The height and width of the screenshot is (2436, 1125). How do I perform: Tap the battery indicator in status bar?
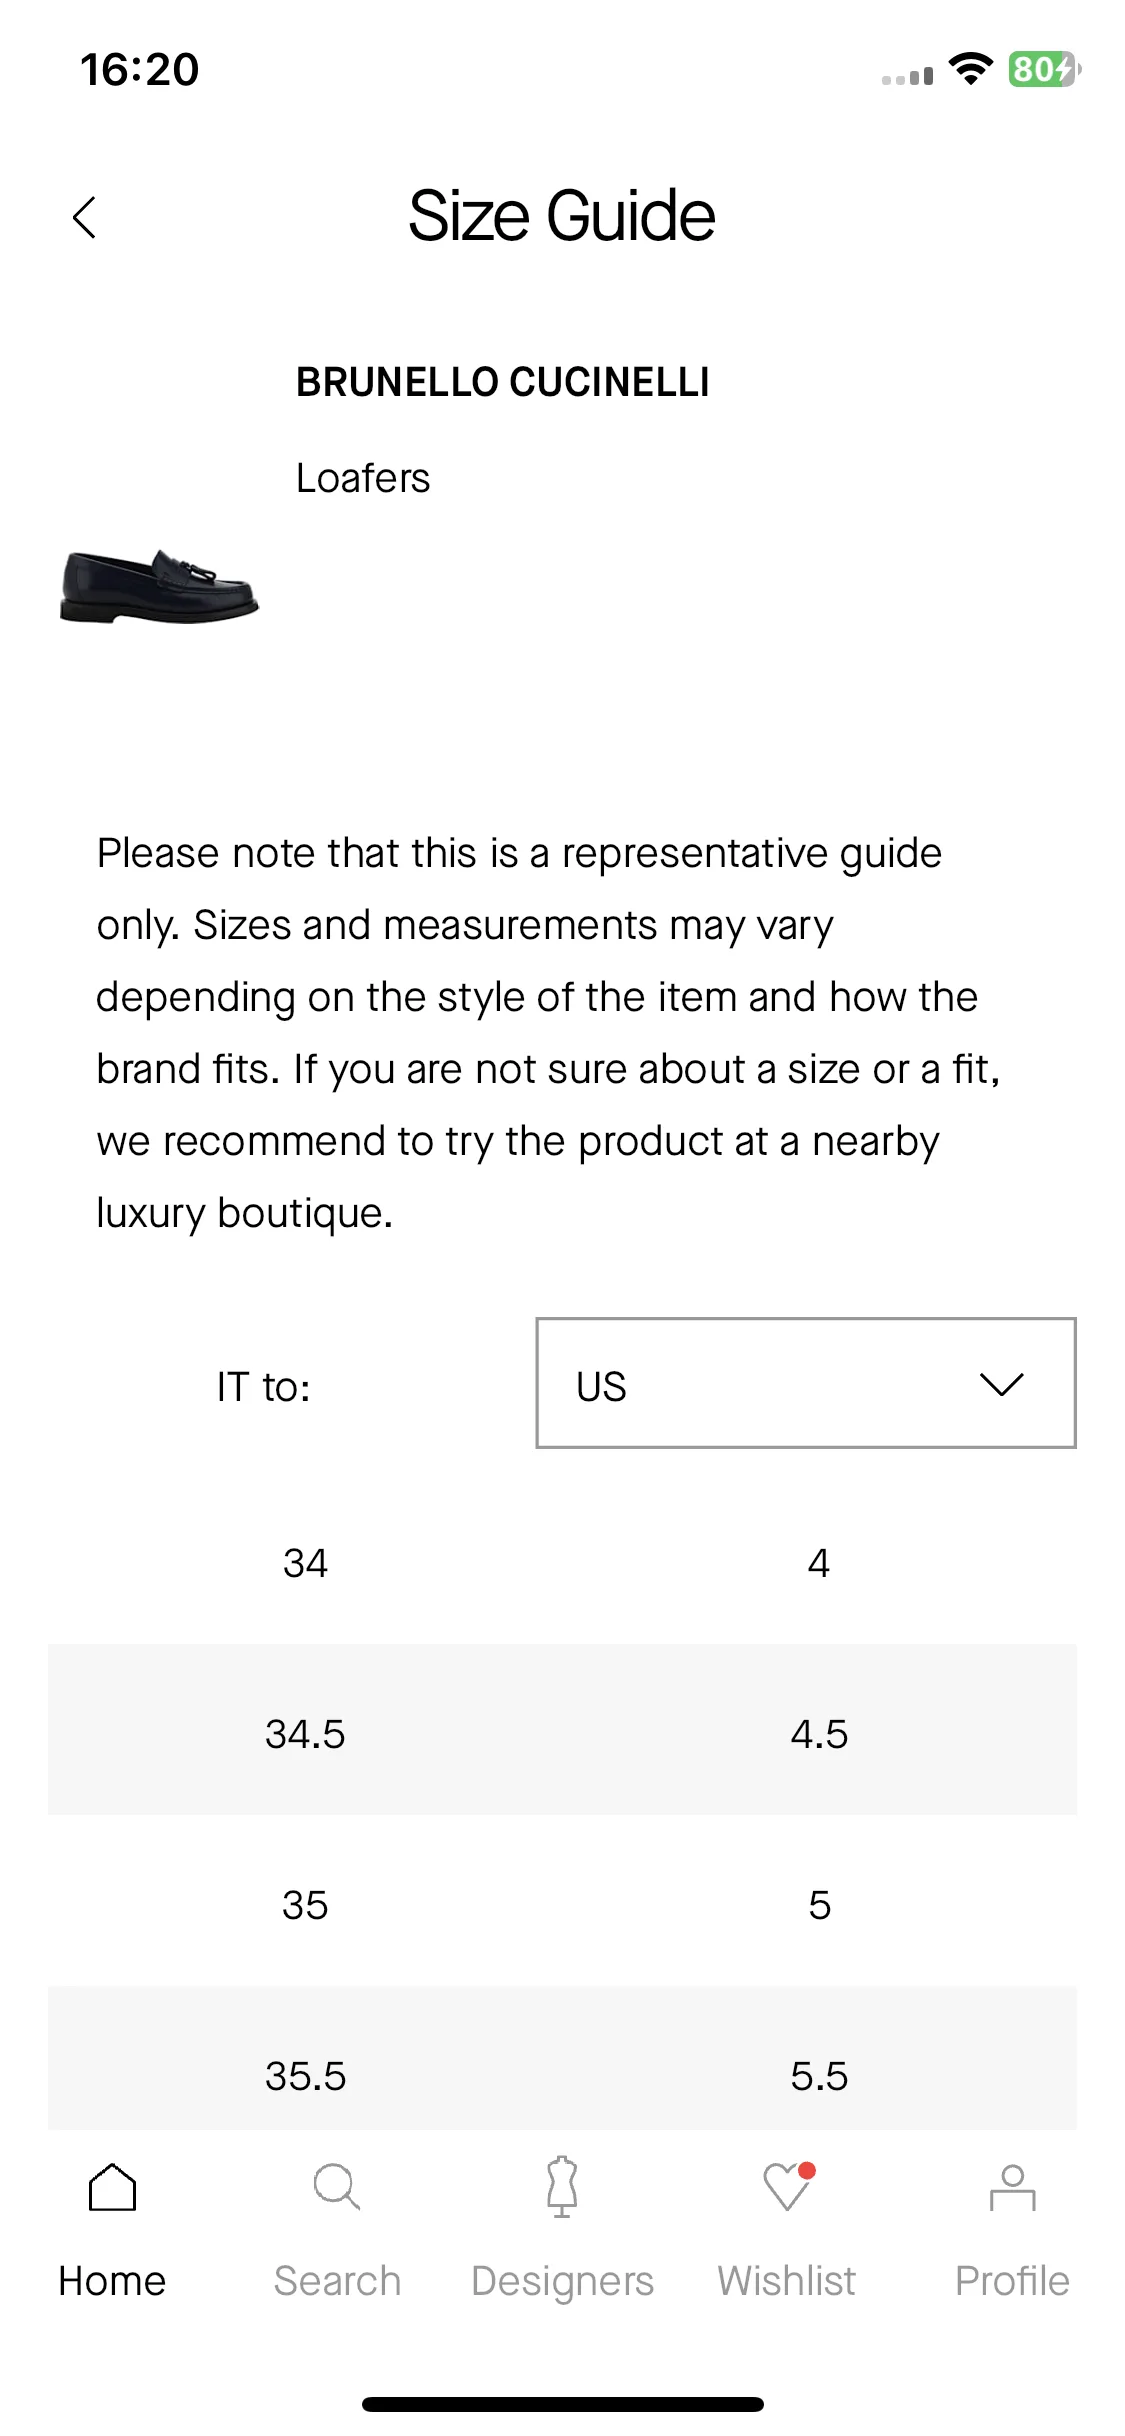(1044, 70)
